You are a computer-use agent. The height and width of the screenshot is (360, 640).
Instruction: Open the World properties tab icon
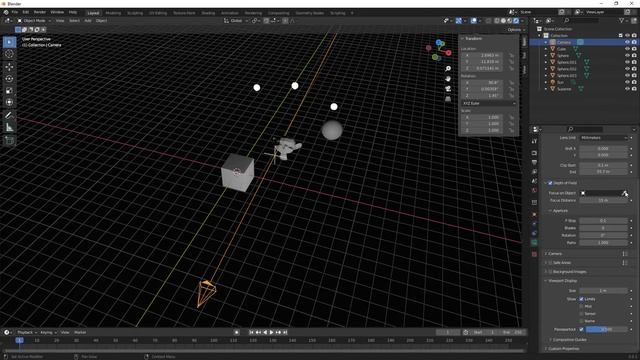click(534, 191)
